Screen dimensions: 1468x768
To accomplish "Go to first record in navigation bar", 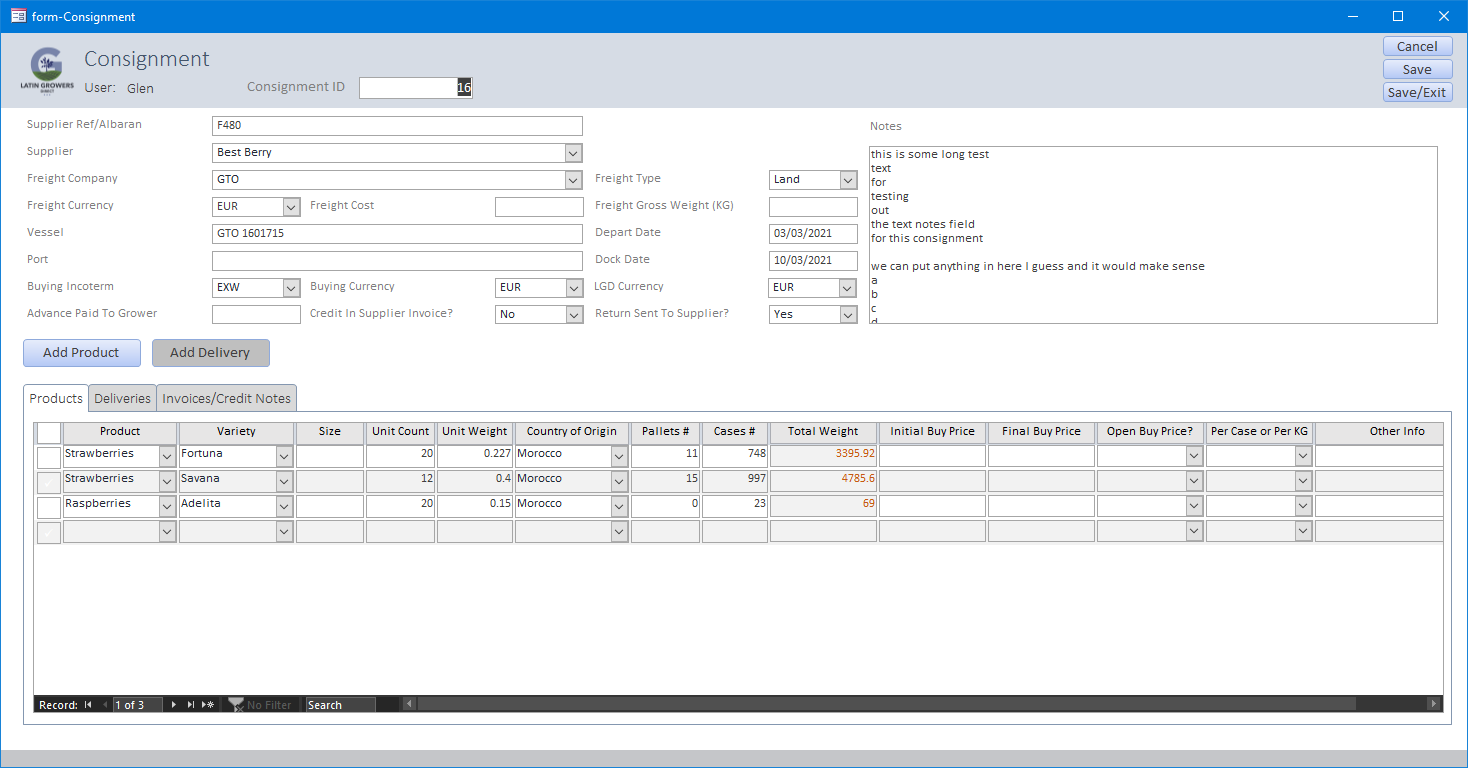I will (x=88, y=705).
